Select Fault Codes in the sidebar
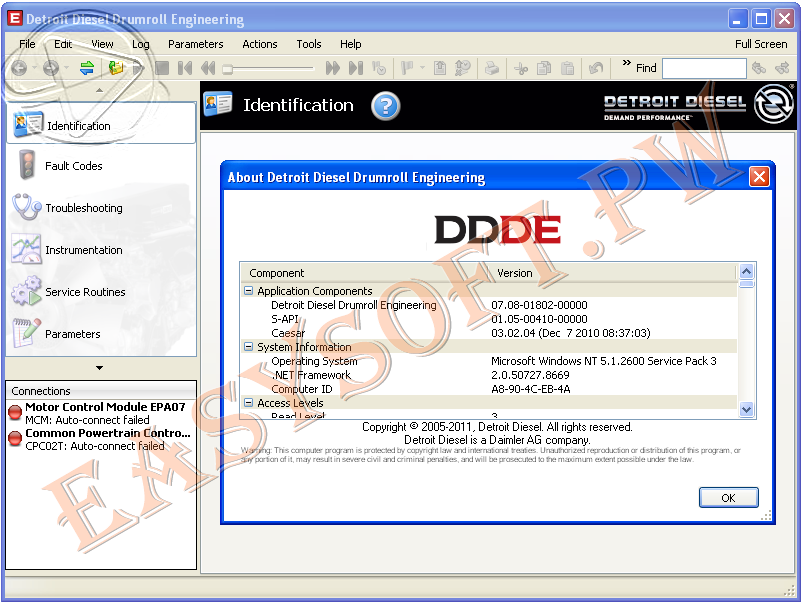This screenshot has height=603, width=801. [x=101, y=166]
